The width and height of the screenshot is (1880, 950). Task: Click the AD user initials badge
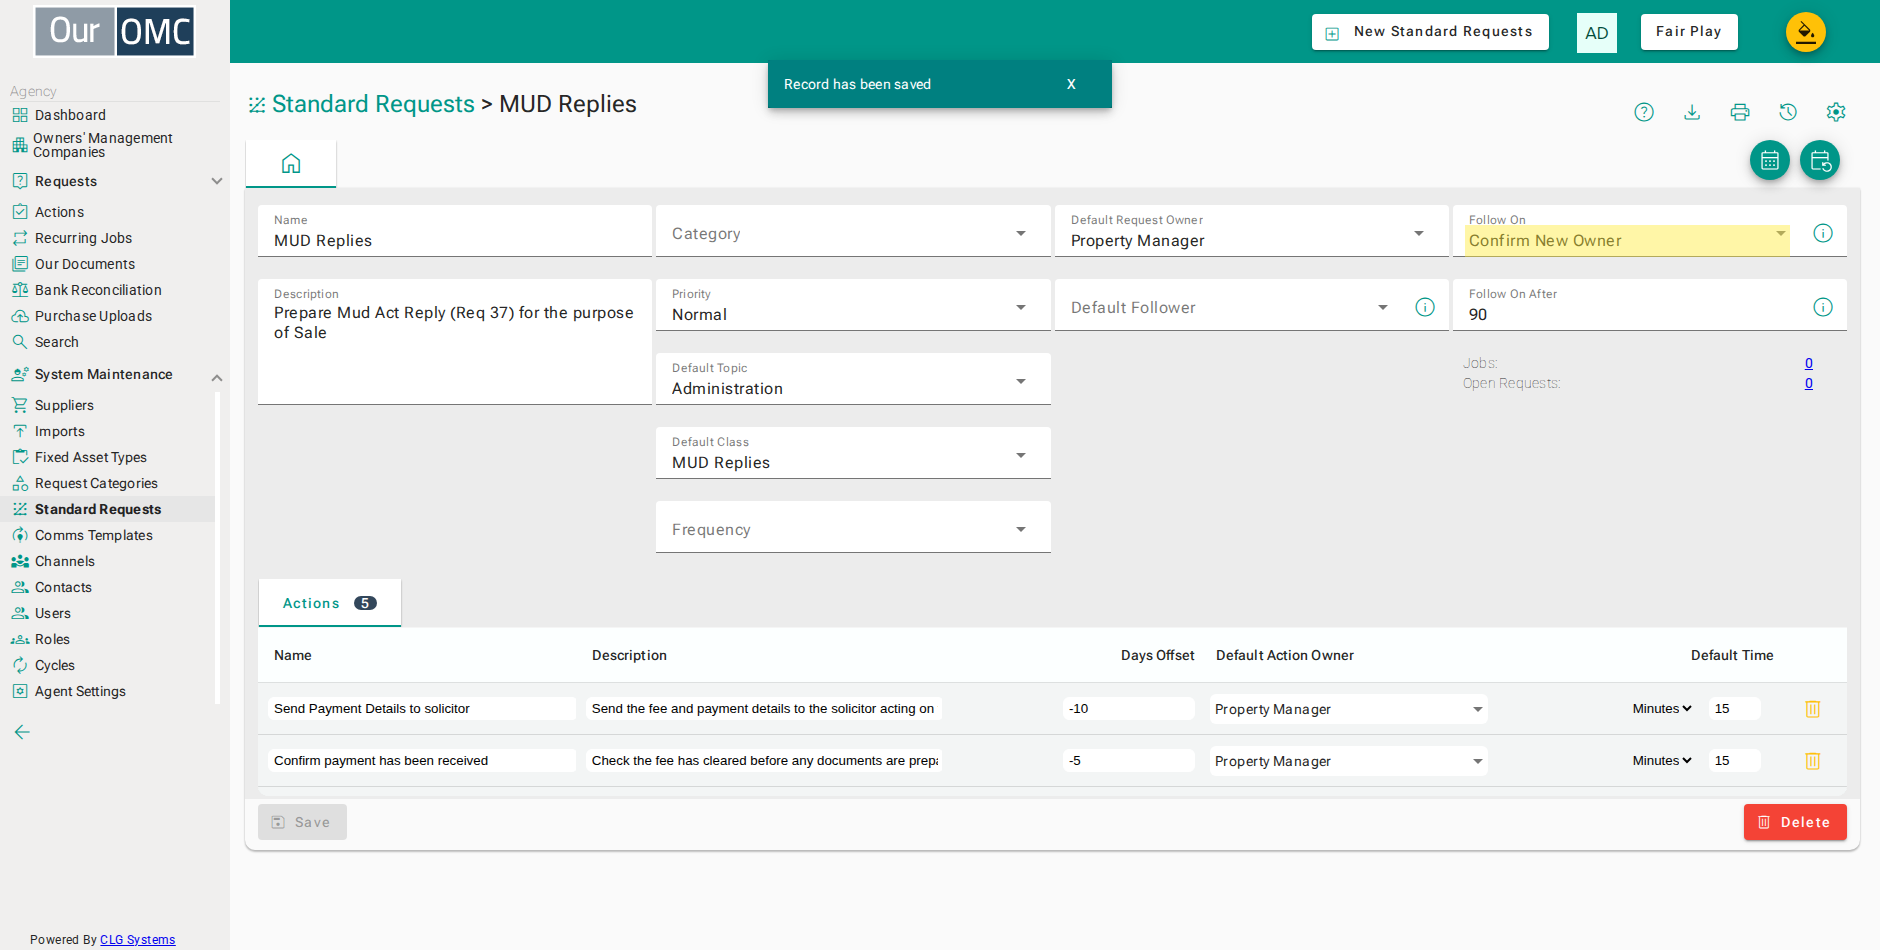(1597, 33)
